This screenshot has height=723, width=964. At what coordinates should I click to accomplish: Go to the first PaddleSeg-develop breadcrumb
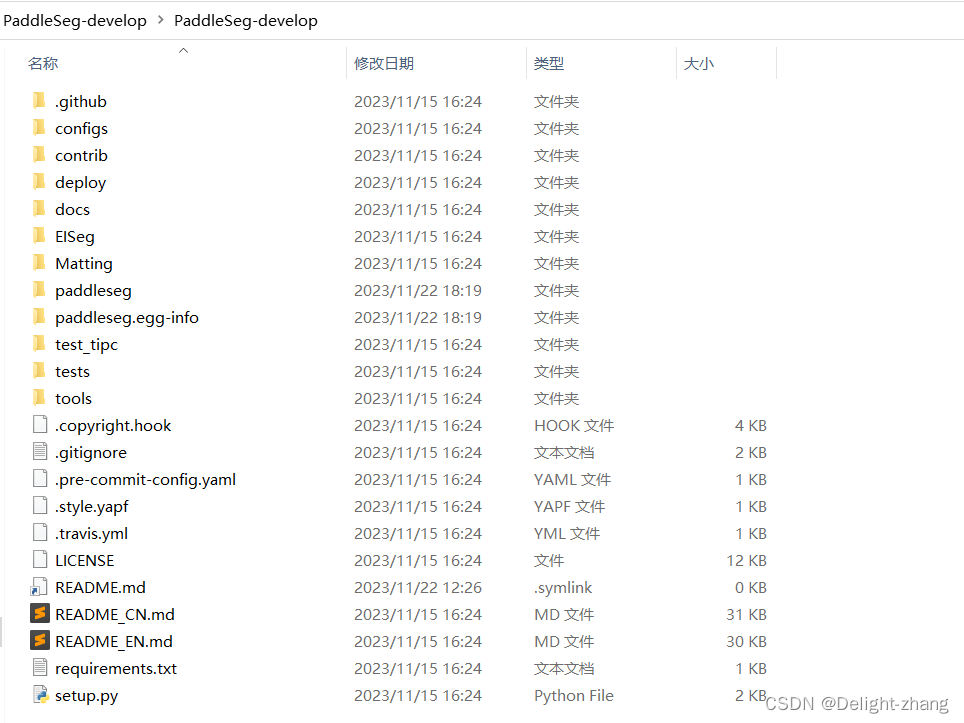click(75, 21)
